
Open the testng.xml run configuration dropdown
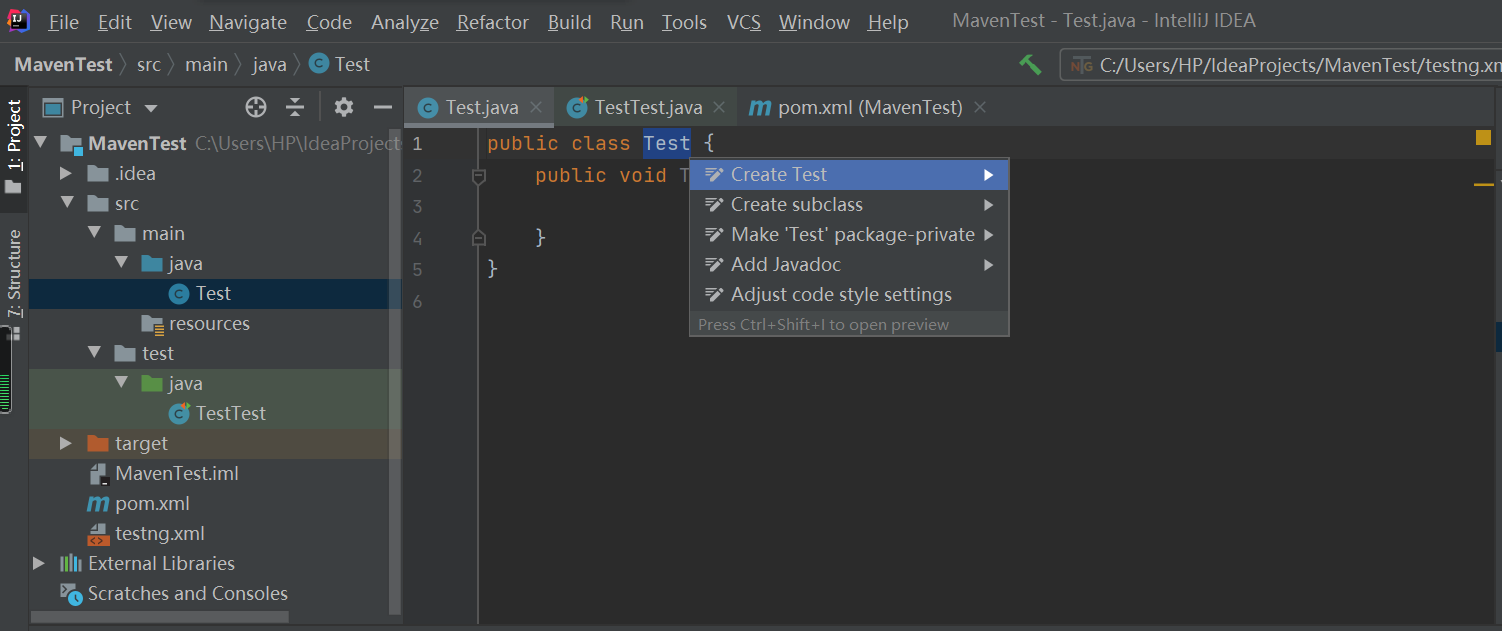click(1282, 65)
